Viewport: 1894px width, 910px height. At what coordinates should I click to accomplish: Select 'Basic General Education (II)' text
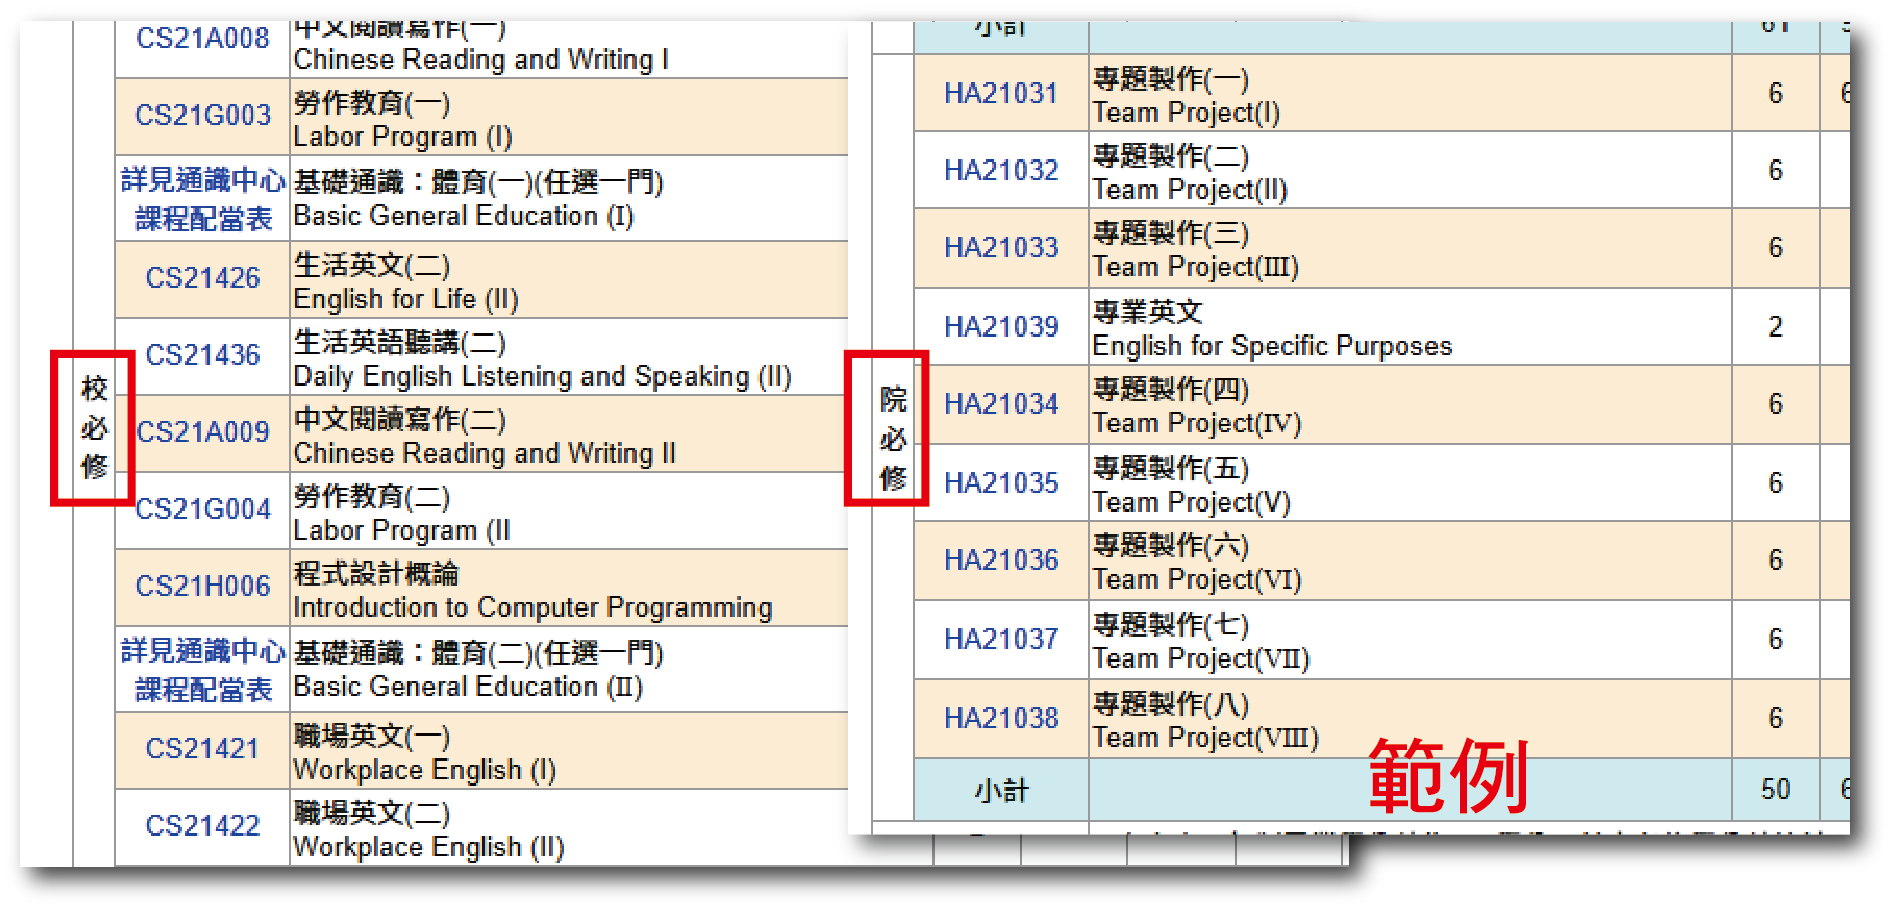click(468, 687)
